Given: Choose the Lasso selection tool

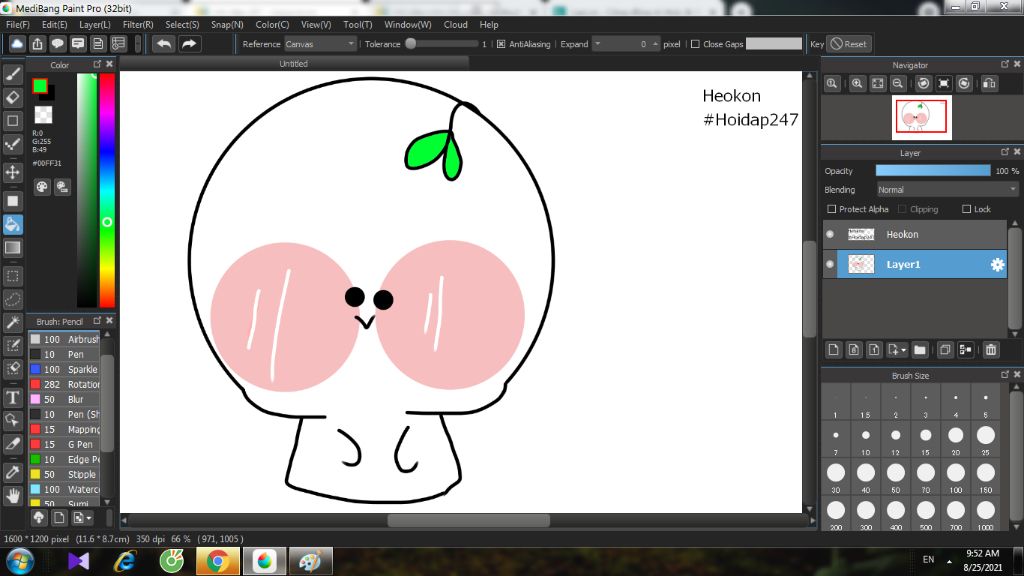Looking at the screenshot, I should point(12,299).
